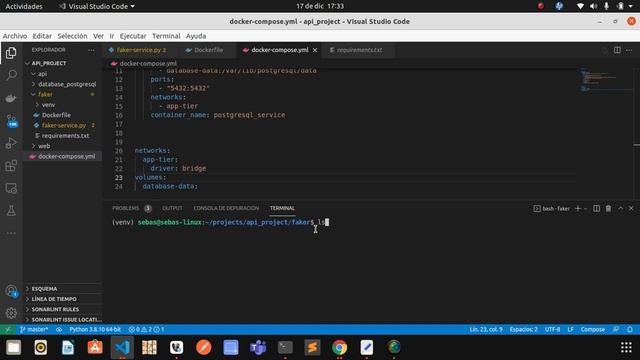Open the Selección menu
This screenshot has height=360, width=640.
(x=72, y=36)
